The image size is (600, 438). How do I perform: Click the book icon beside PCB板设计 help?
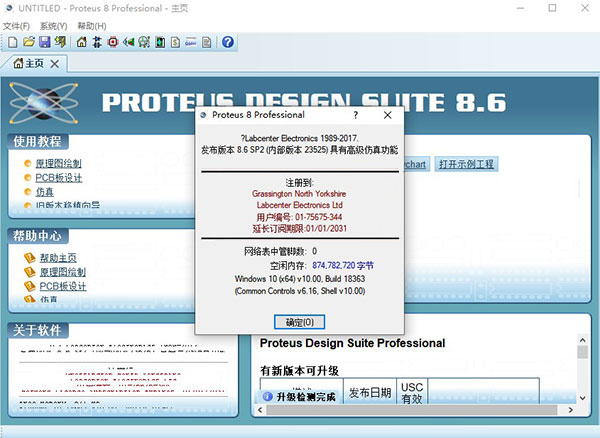[29, 286]
